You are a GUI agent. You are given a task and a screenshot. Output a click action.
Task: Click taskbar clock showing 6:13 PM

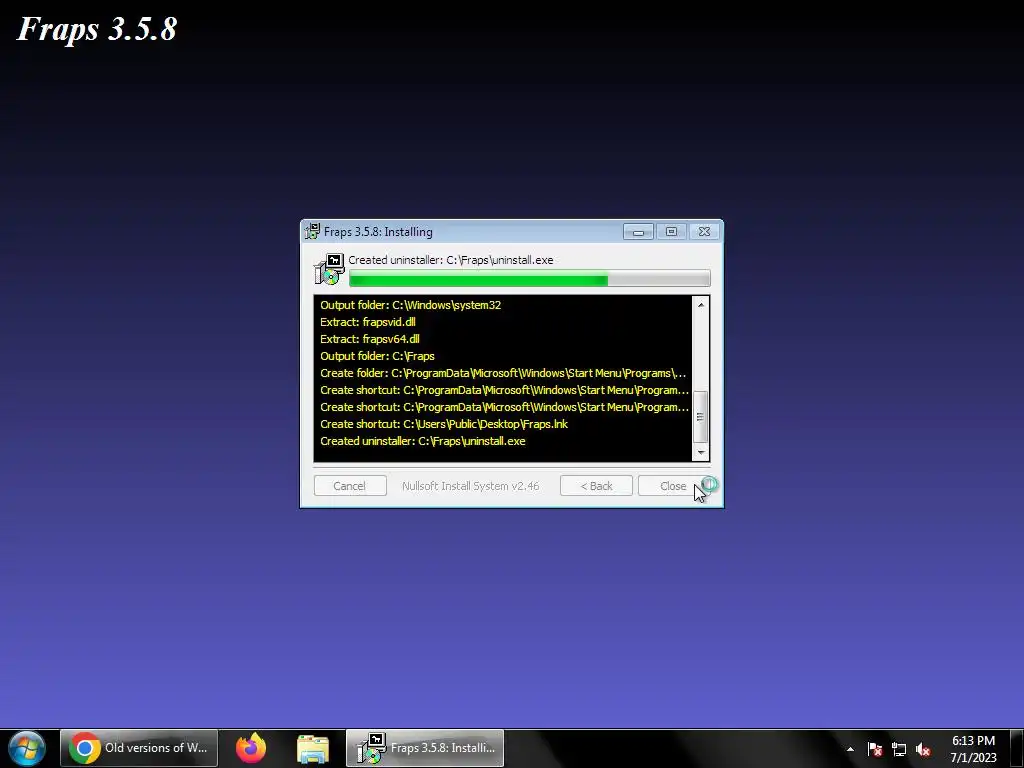973,749
